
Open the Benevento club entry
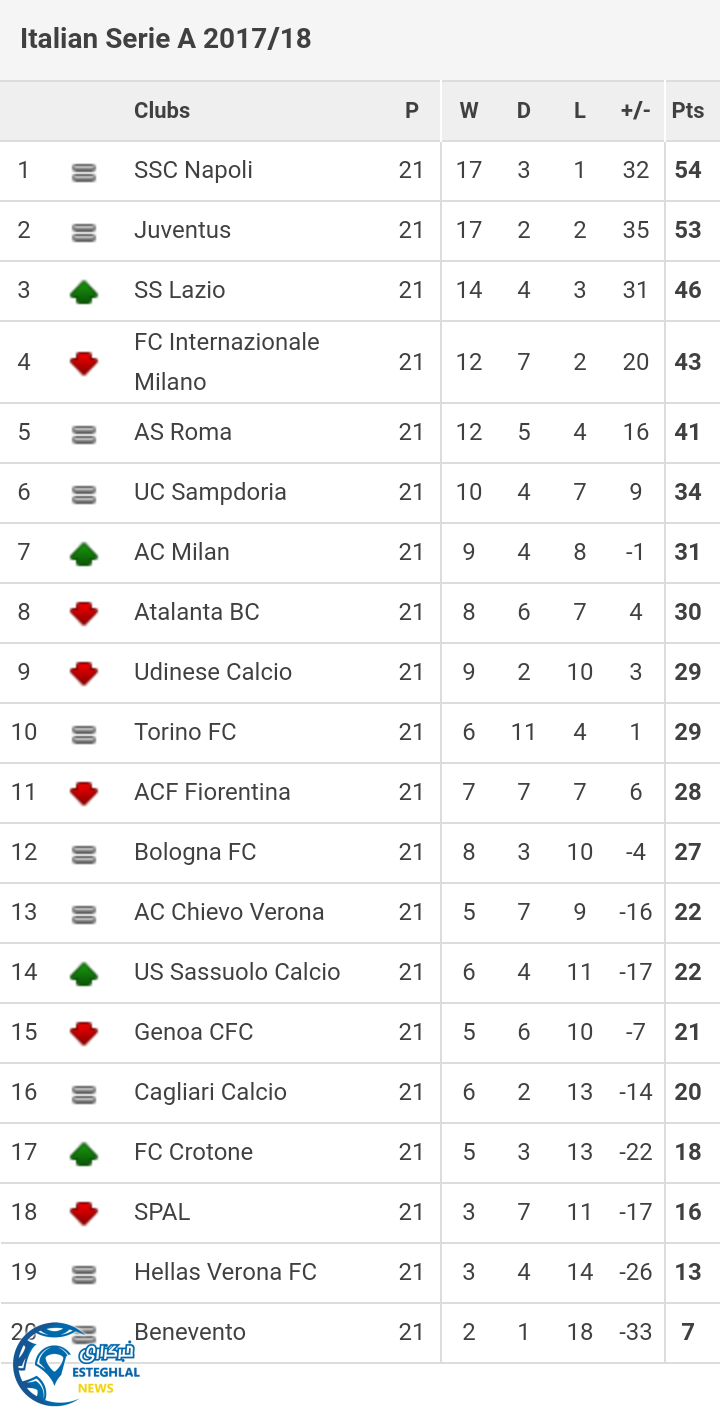click(x=190, y=1332)
